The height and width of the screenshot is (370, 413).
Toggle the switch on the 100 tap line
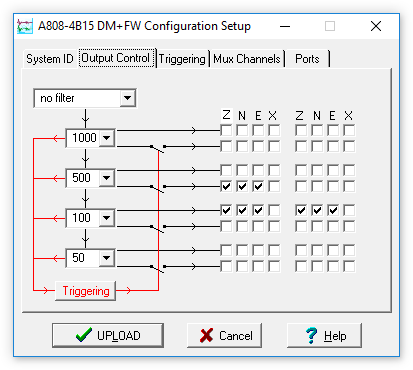tap(157, 228)
